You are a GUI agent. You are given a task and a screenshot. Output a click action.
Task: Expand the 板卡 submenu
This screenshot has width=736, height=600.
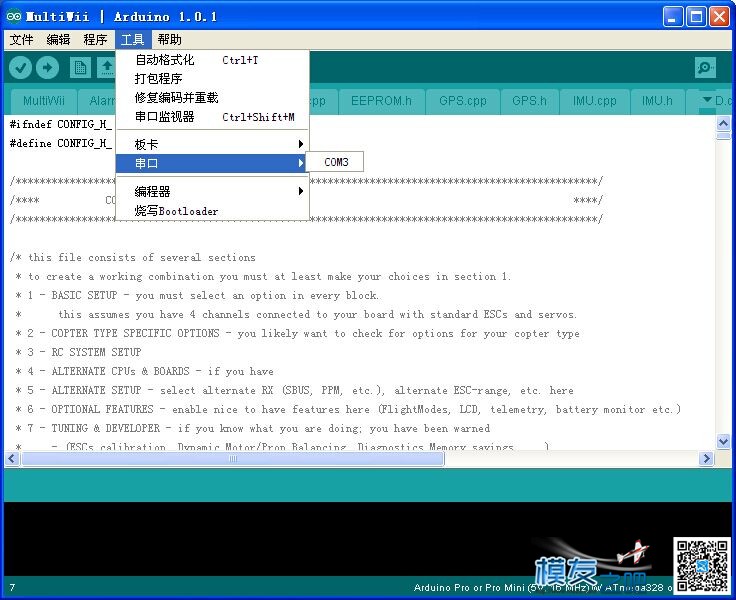click(x=213, y=144)
